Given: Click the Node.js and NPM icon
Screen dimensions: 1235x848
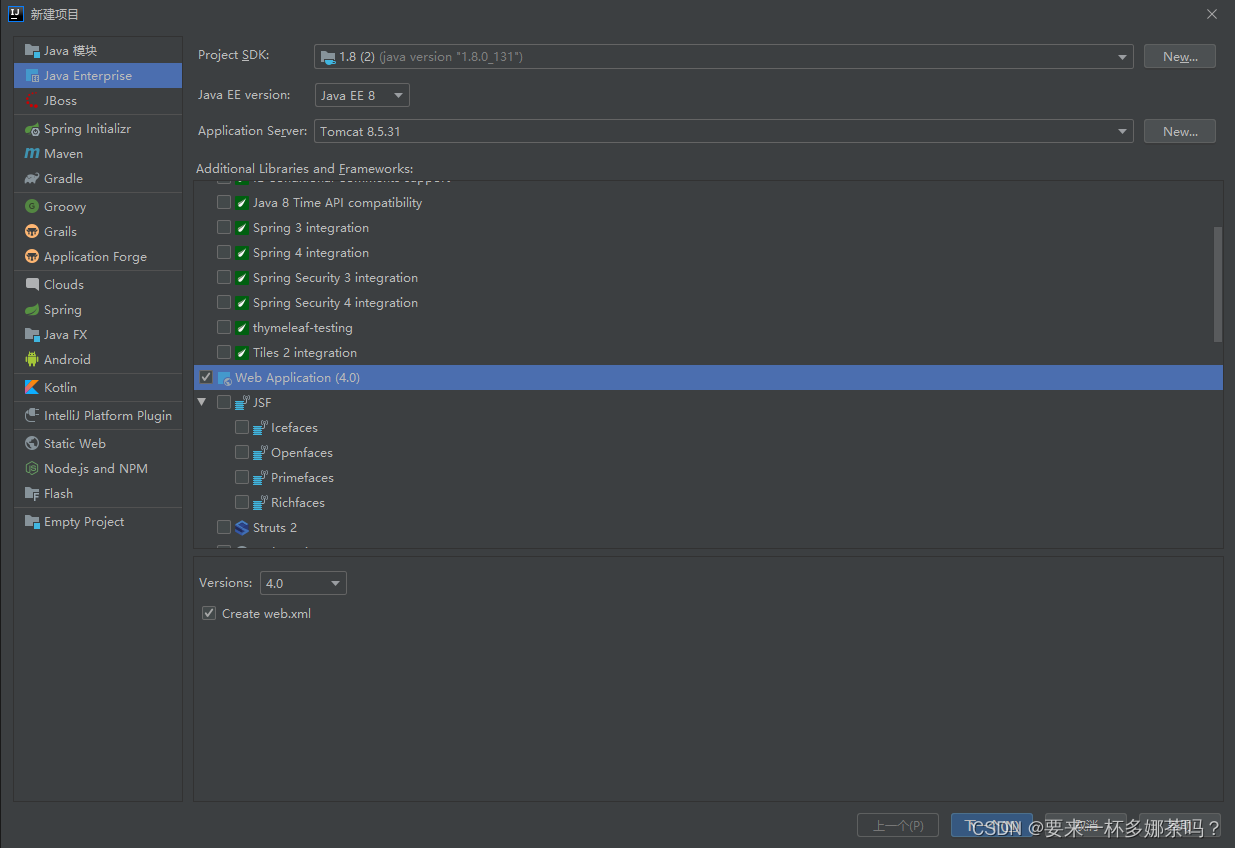Looking at the screenshot, I should pyautogui.click(x=32, y=469).
